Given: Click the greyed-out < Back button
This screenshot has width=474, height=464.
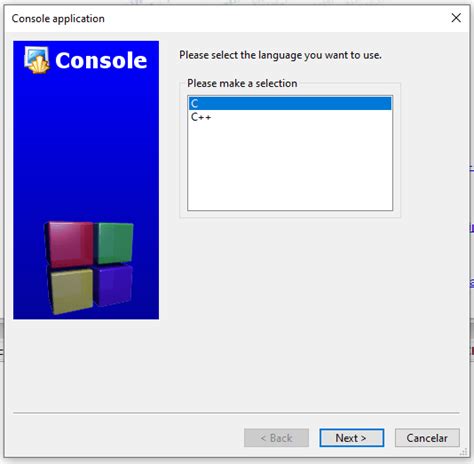Looking at the screenshot, I should [276, 438].
